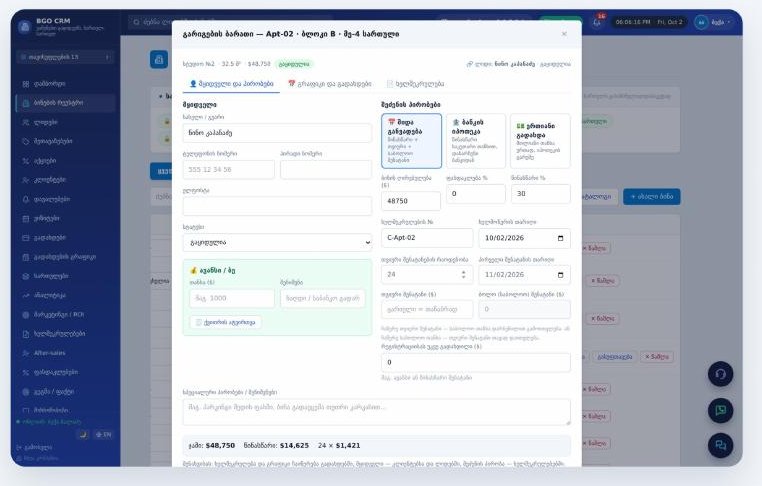Select the one-time full payment option card
Image resolution: width=762 pixels, height=486 pixels.
[540, 141]
